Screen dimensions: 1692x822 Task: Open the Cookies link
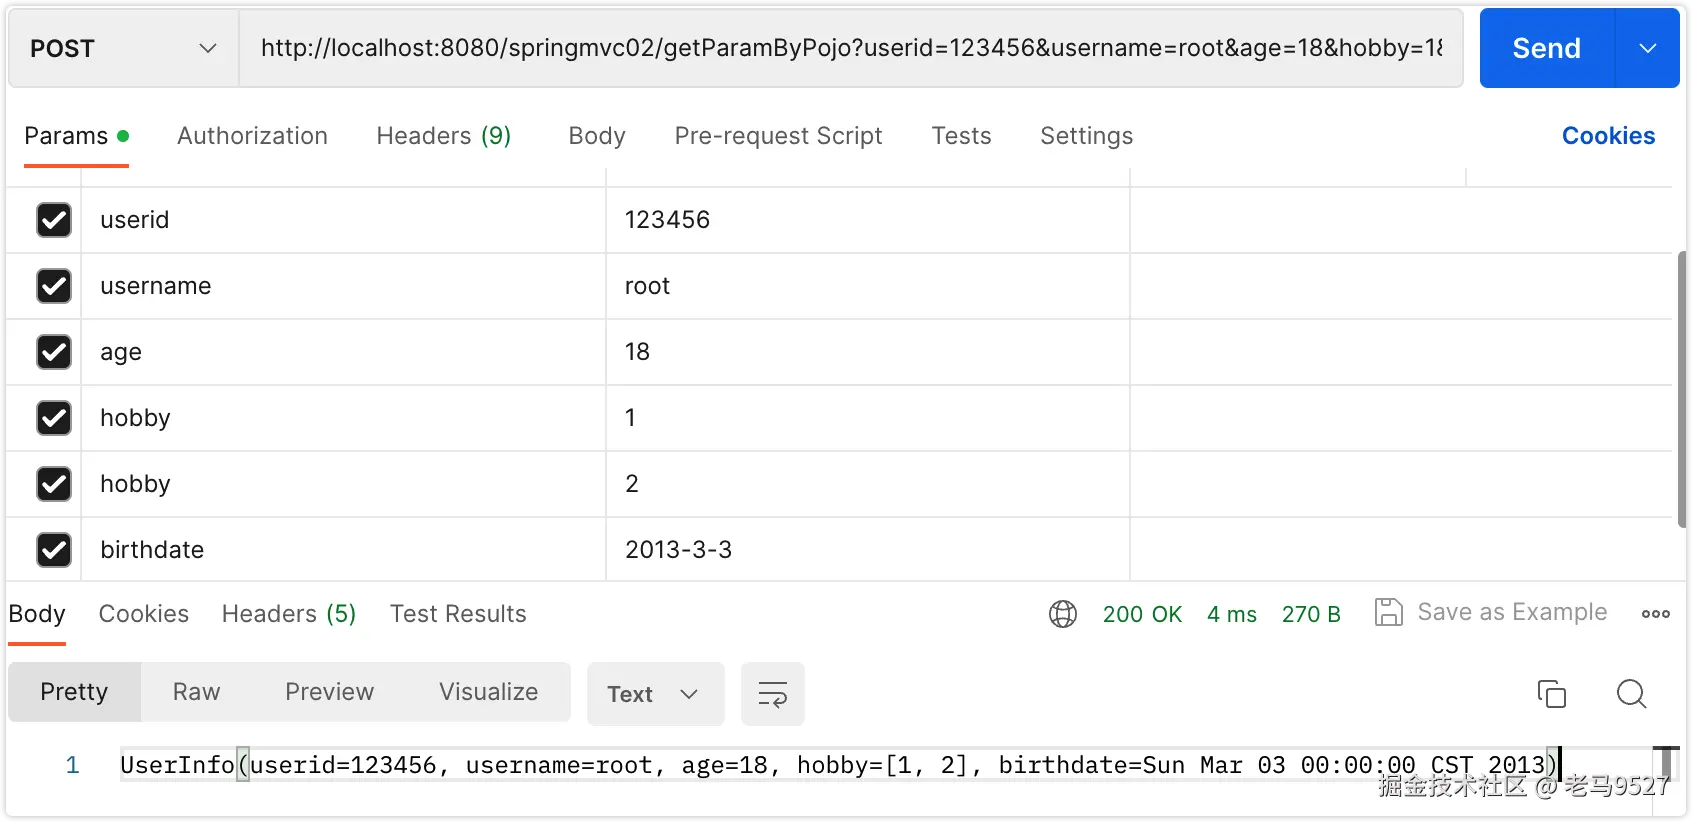1608,136
